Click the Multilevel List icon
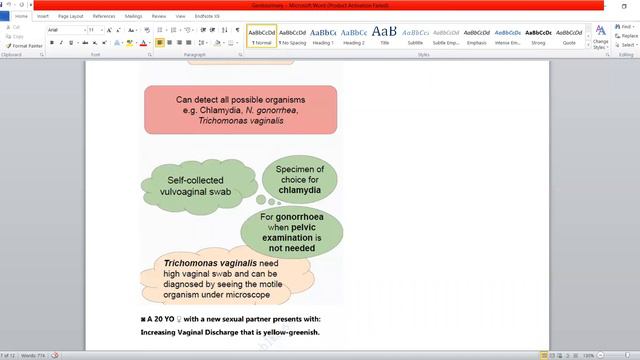This screenshot has width=640, height=360. pos(187,30)
